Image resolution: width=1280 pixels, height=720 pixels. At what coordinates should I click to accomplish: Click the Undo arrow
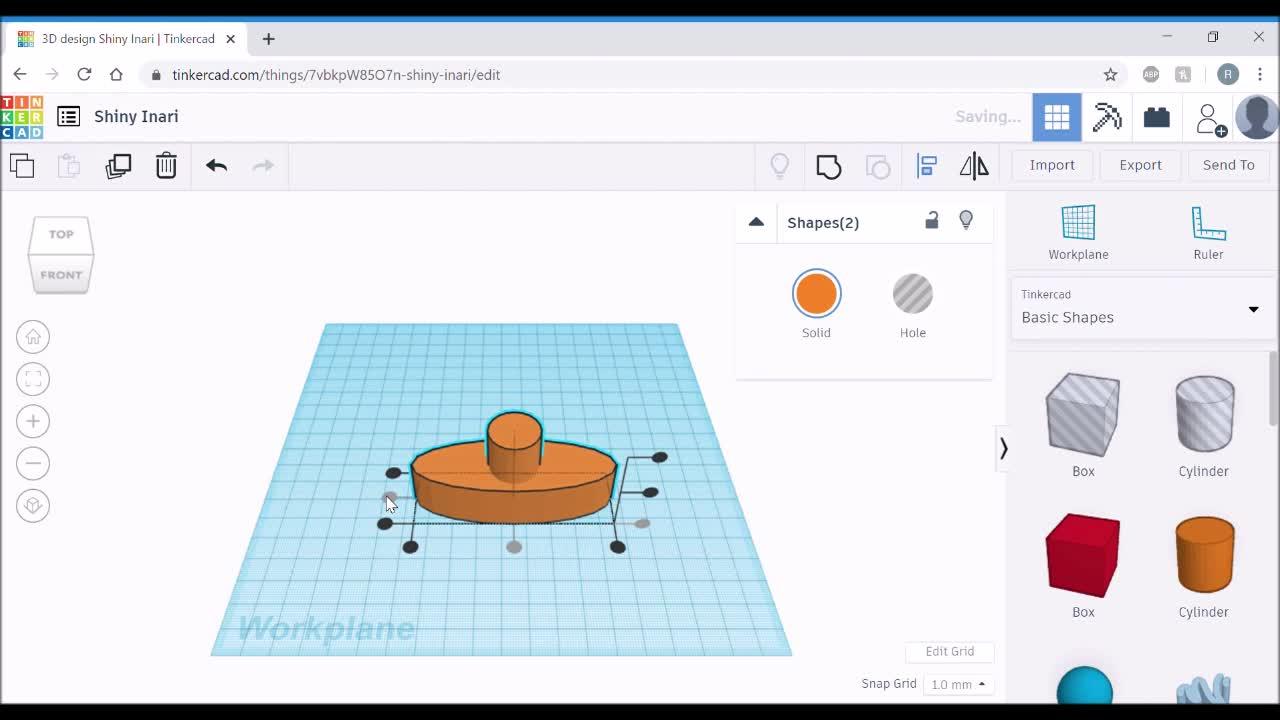click(x=216, y=166)
